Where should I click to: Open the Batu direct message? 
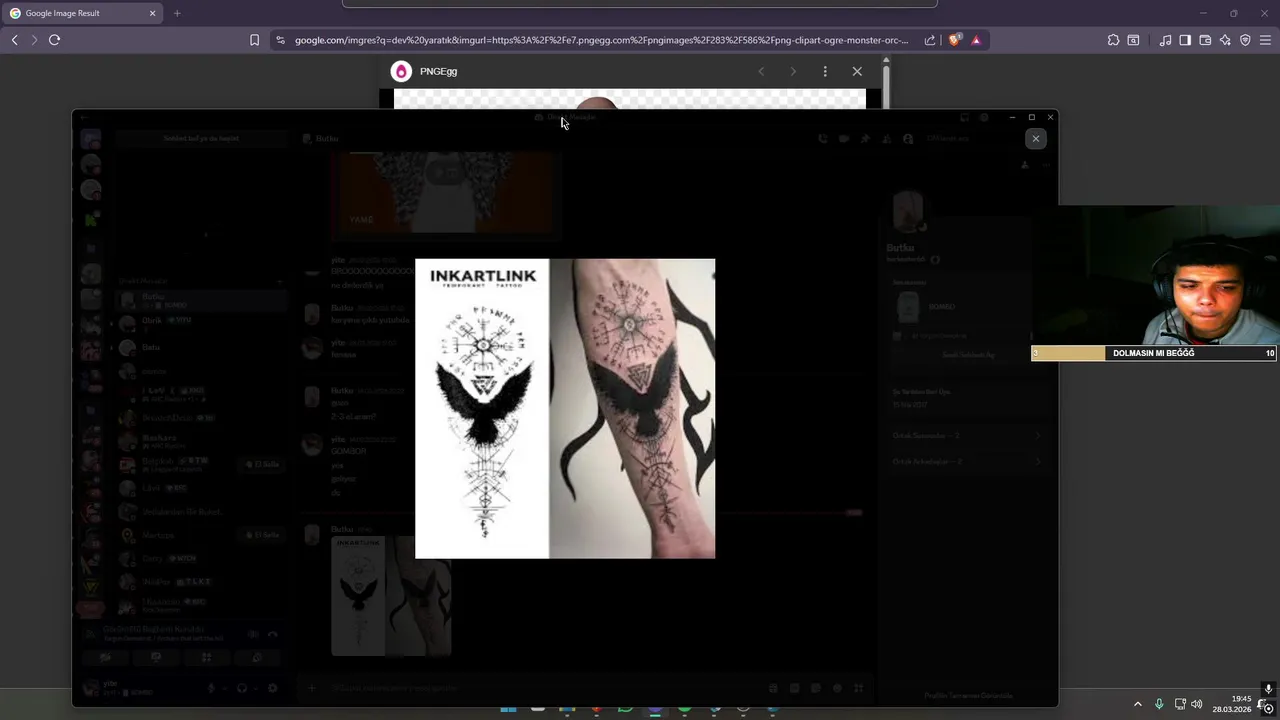[200, 347]
